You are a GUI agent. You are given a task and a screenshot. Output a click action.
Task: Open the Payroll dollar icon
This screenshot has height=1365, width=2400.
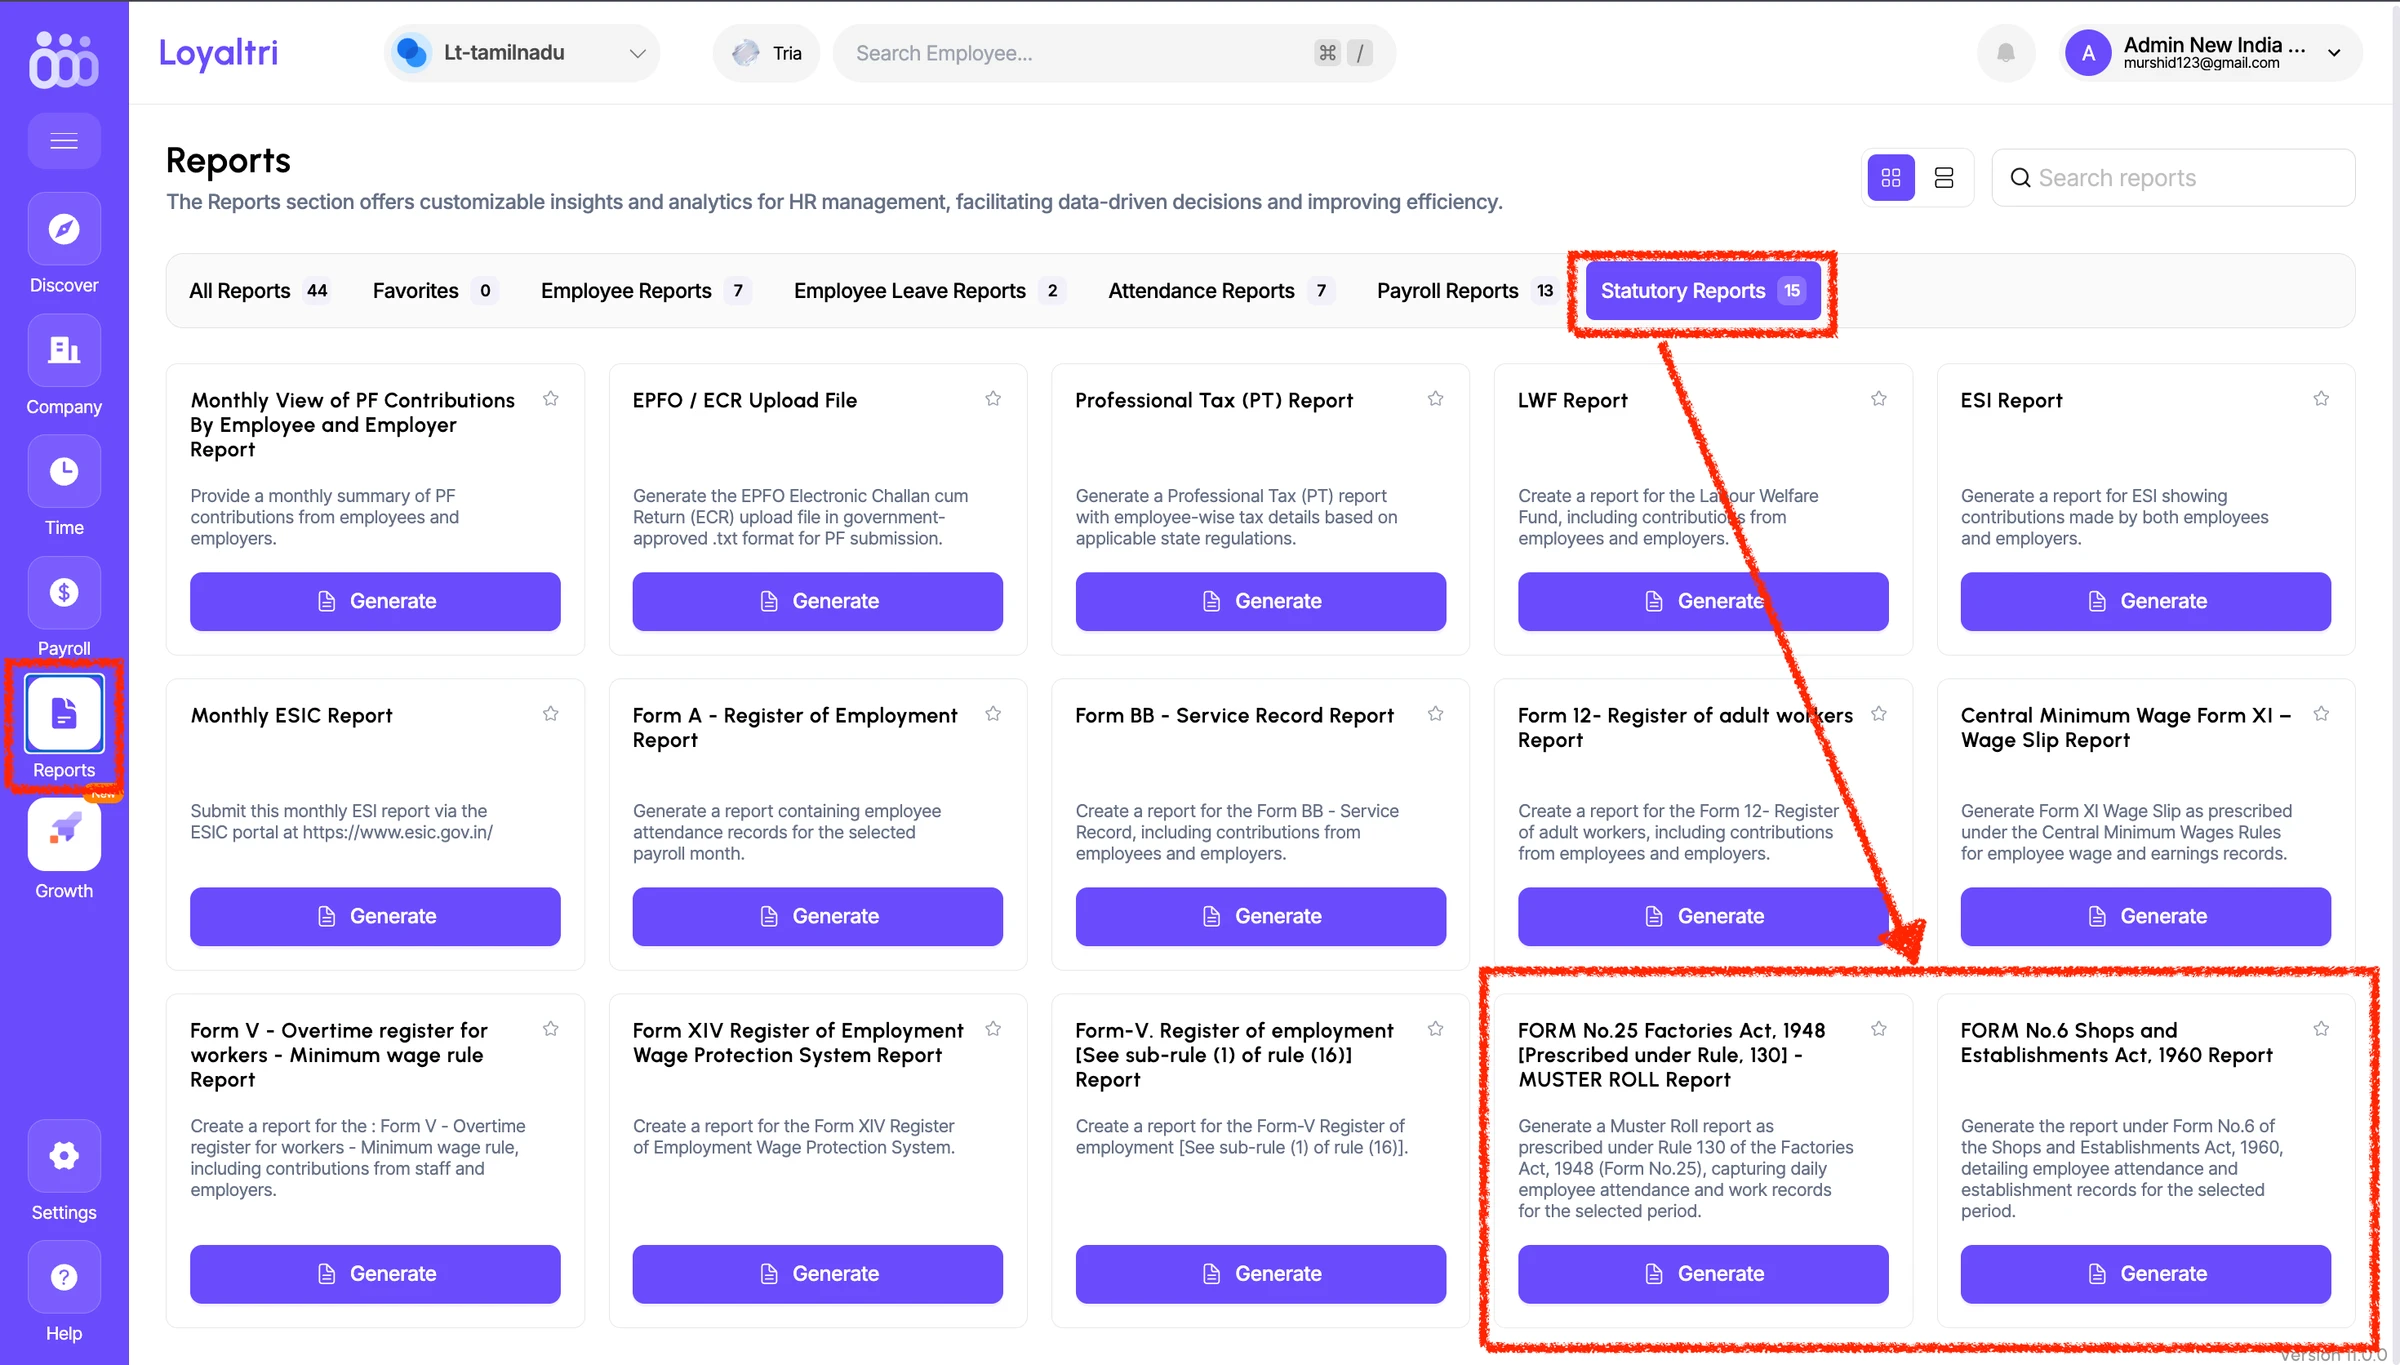64,592
